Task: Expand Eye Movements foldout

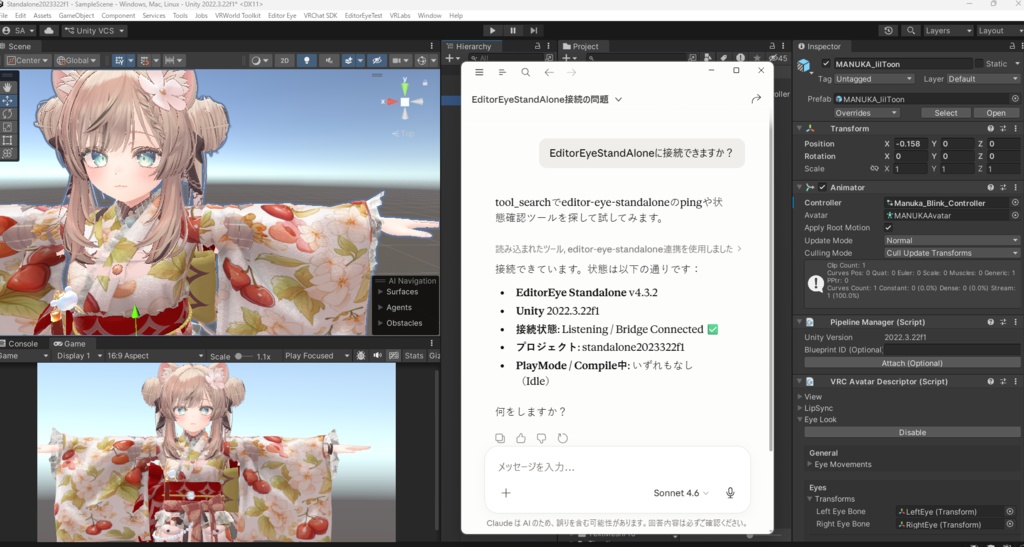Action: [810, 465]
